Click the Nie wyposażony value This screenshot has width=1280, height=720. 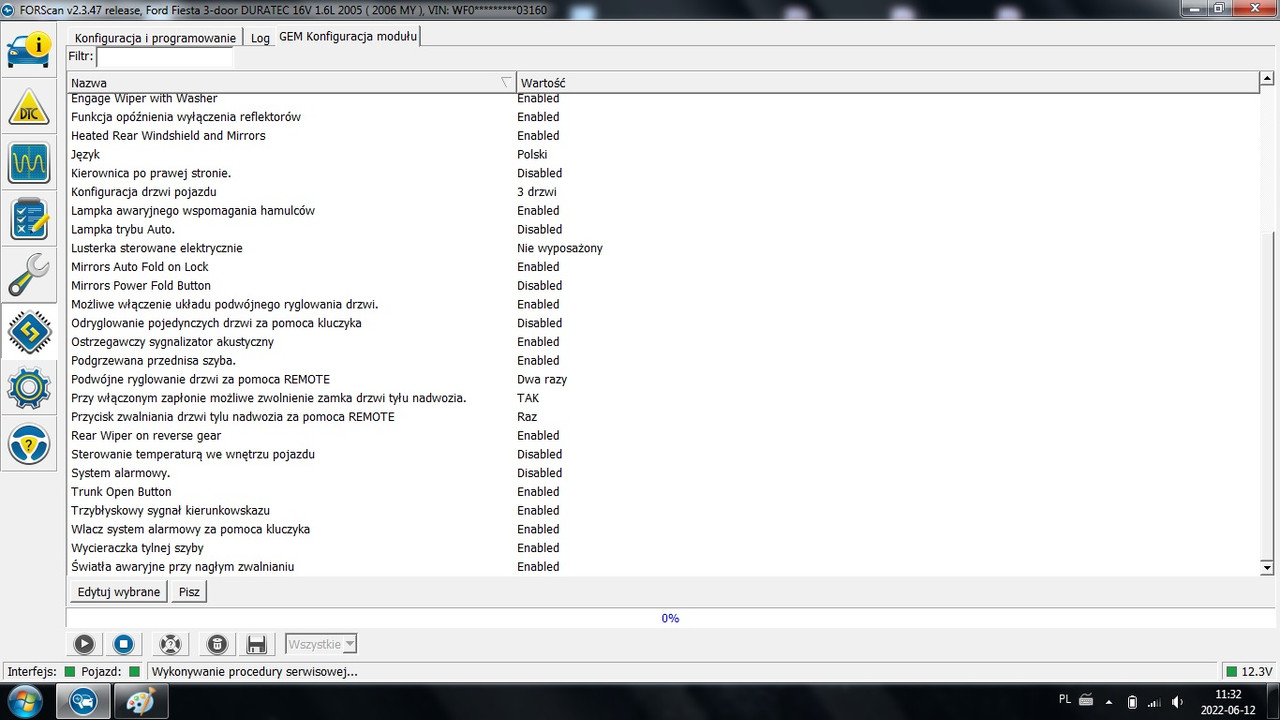coord(560,248)
